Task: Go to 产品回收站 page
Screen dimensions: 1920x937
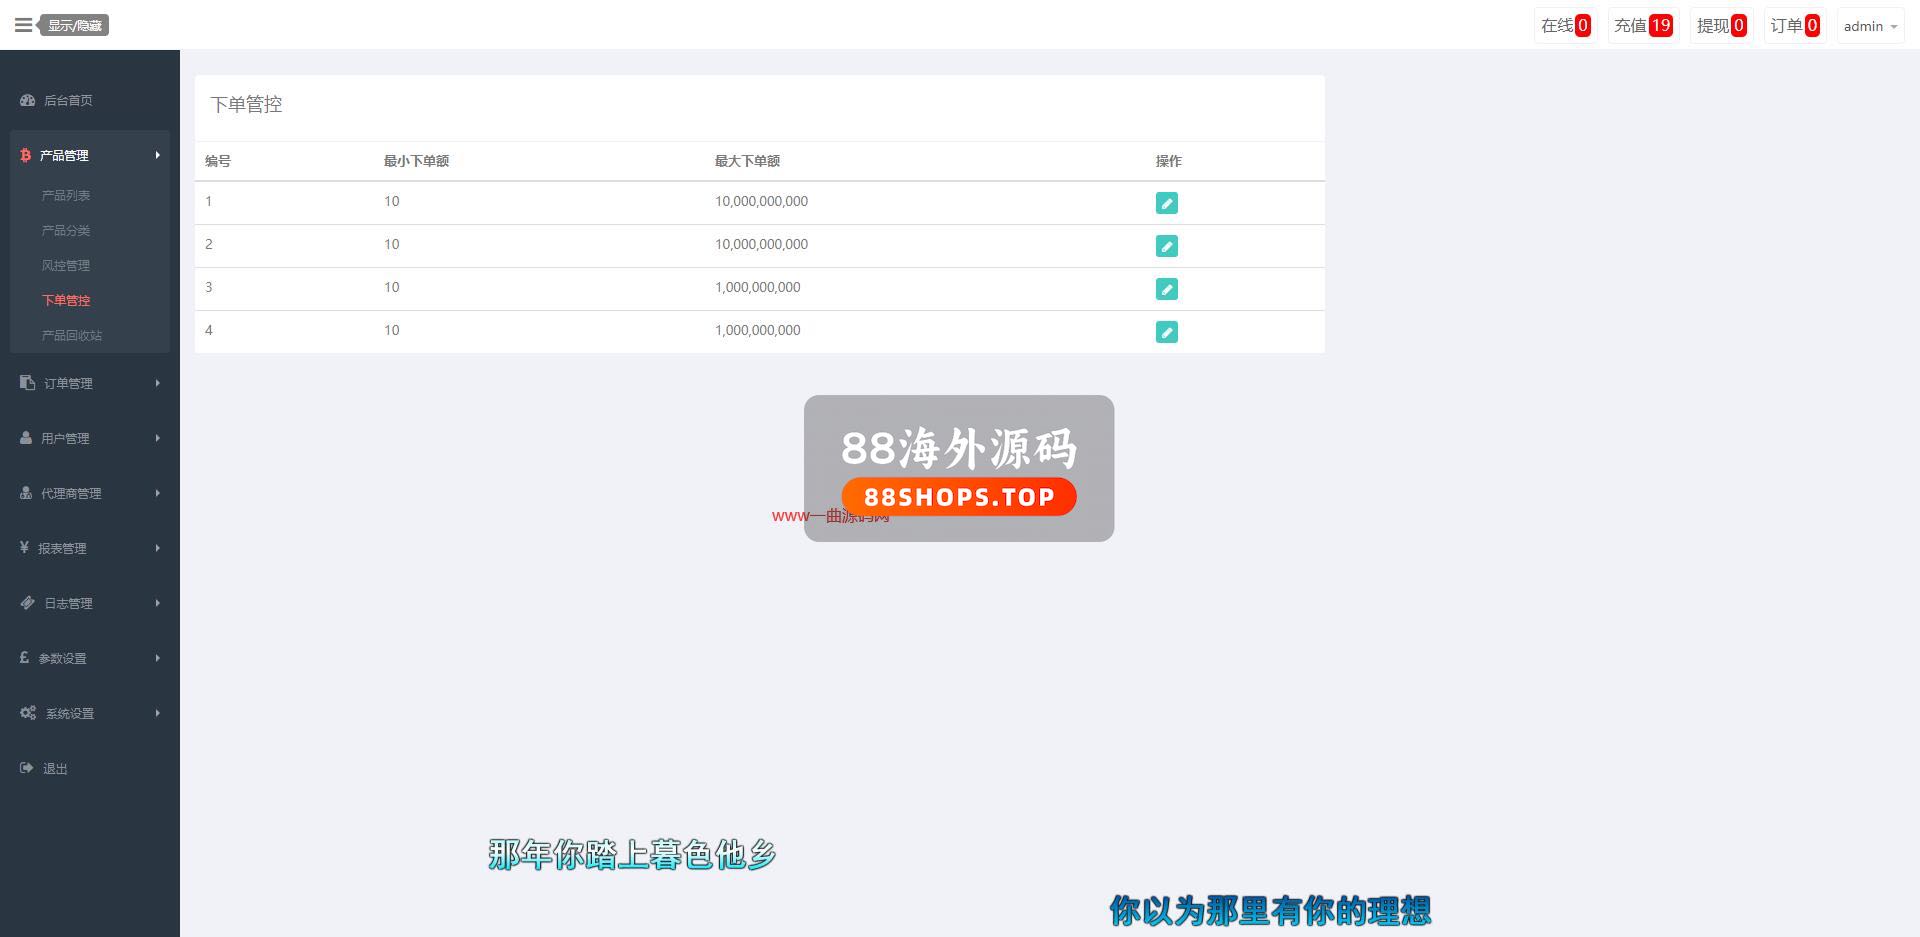Action: (72, 335)
